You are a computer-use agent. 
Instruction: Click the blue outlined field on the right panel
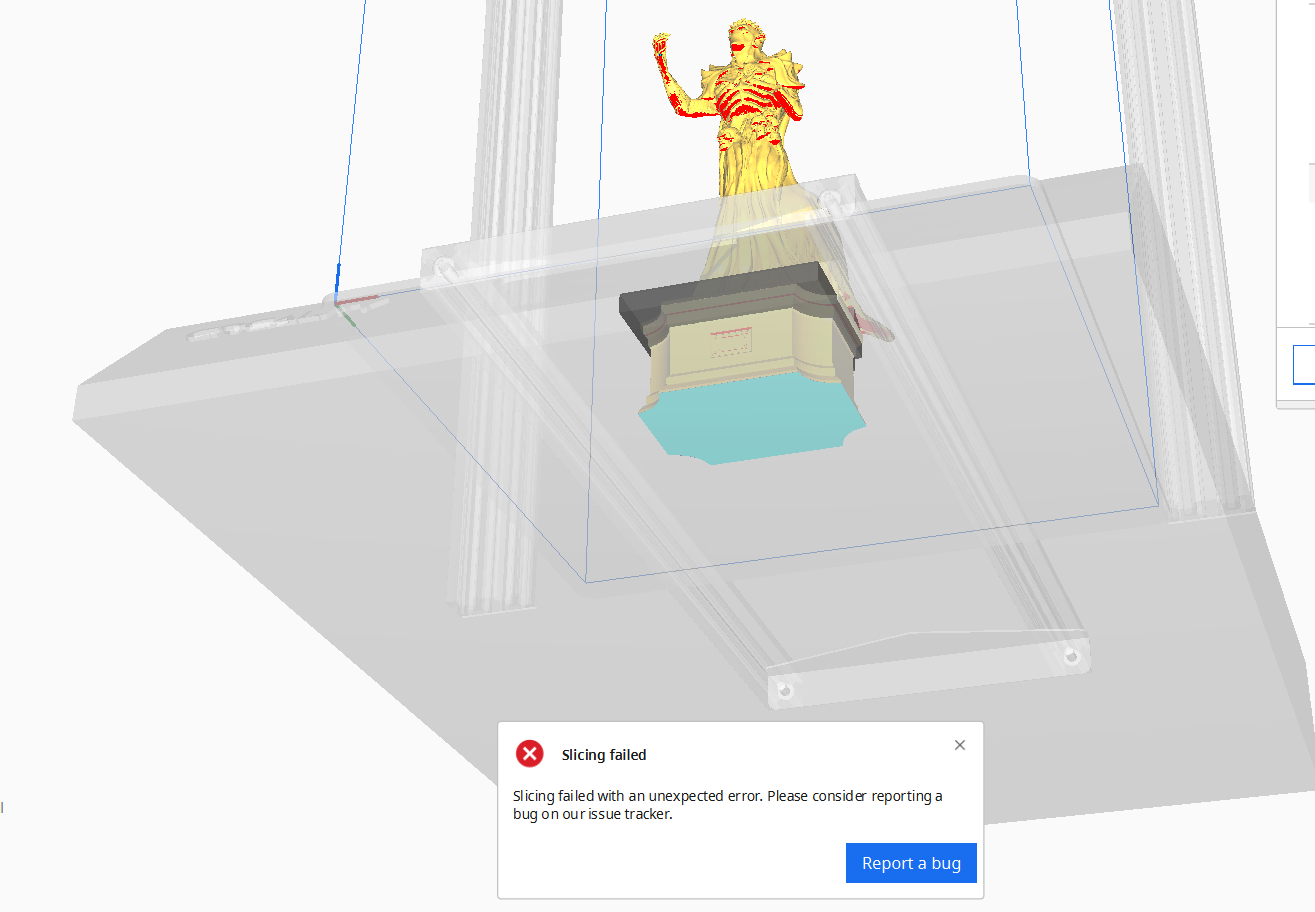[x=1305, y=365]
